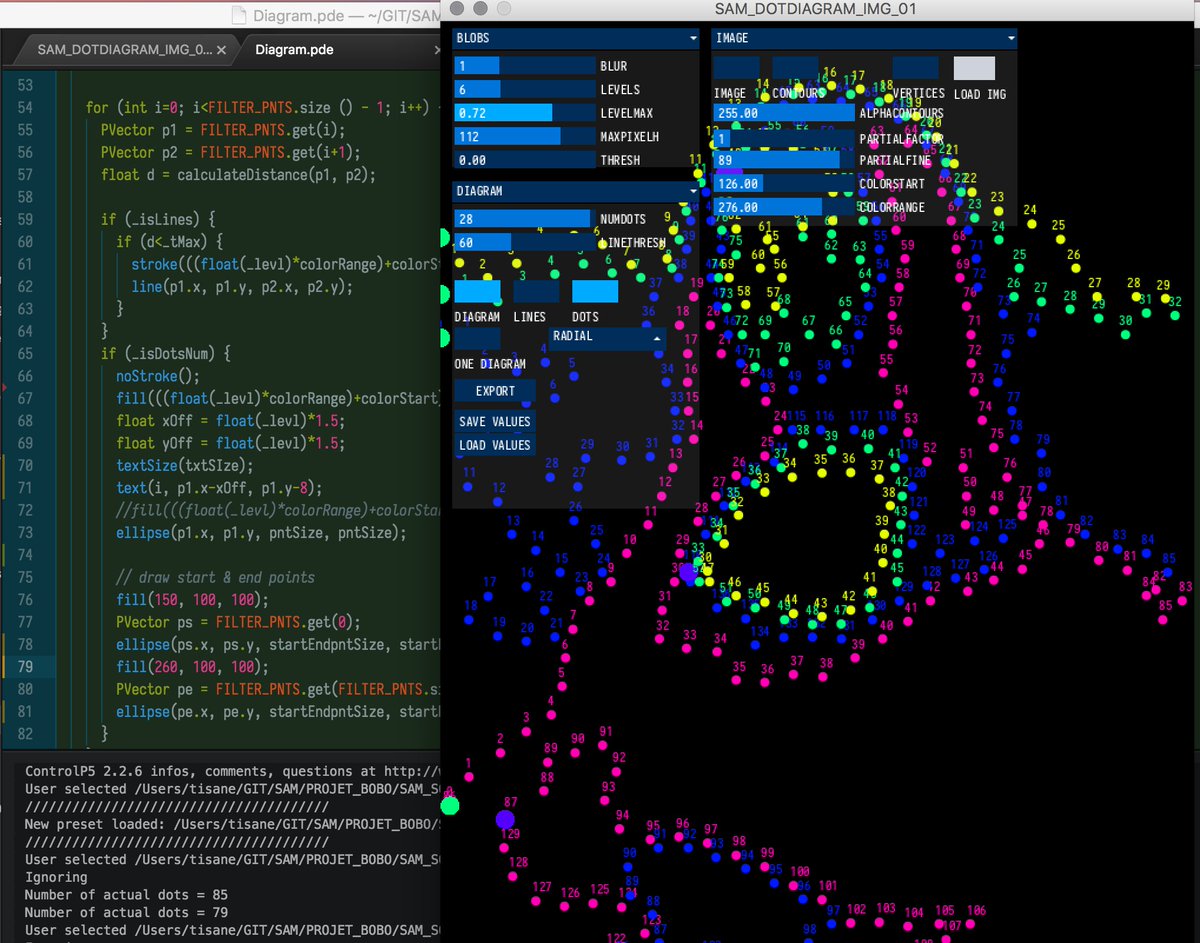This screenshot has width=1200, height=943.
Task: Collapse the BLOBS panel group
Action: click(693, 38)
